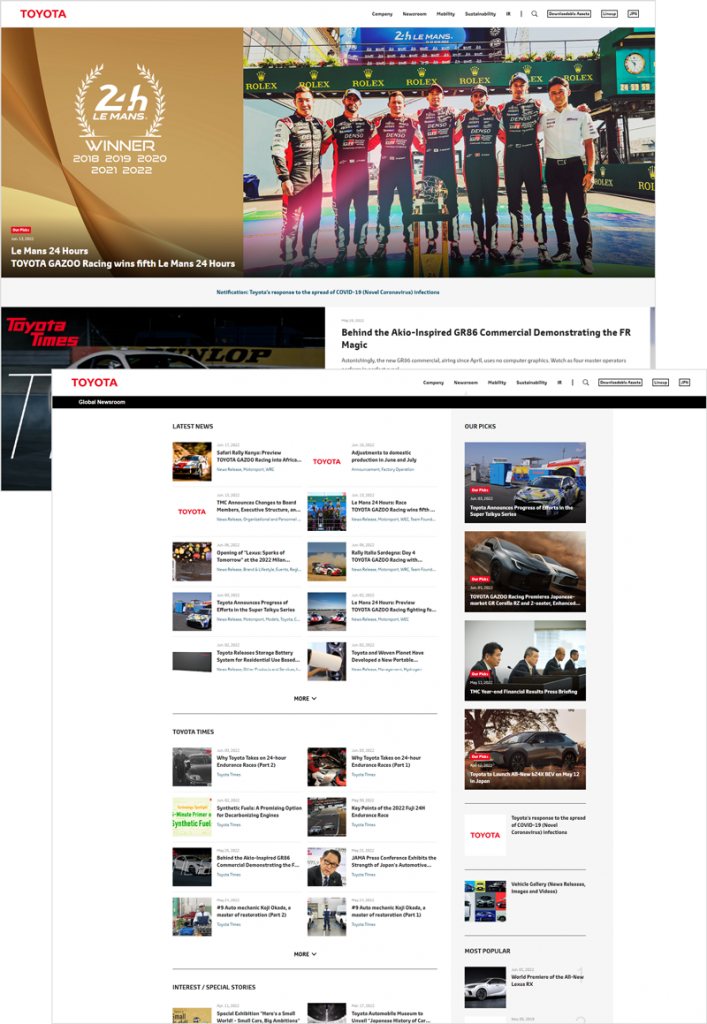Switch to JPN in the Newsroom header
The height and width of the screenshot is (1024, 707).
click(685, 383)
